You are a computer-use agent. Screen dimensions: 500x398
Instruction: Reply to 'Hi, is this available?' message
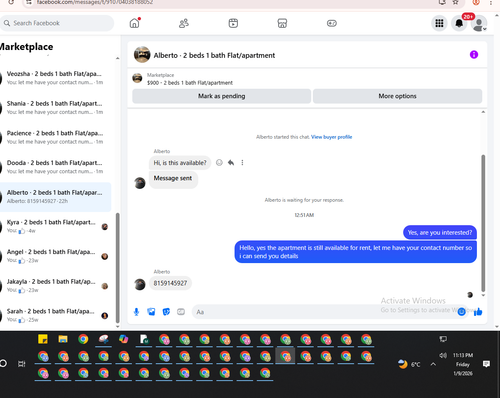[231, 163]
